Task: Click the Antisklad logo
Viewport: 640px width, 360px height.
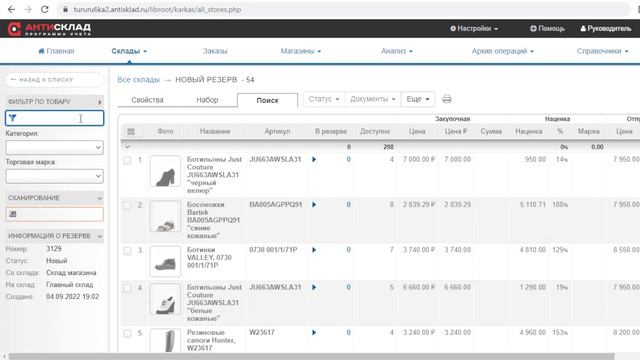Action: [49, 29]
